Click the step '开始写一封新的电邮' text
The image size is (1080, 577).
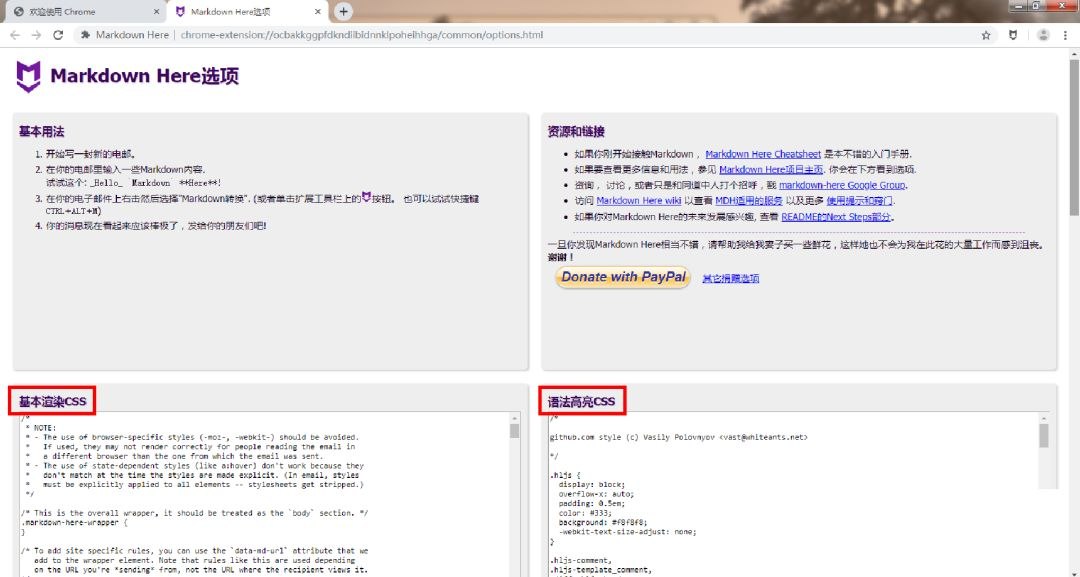click(x=91, y=154)
